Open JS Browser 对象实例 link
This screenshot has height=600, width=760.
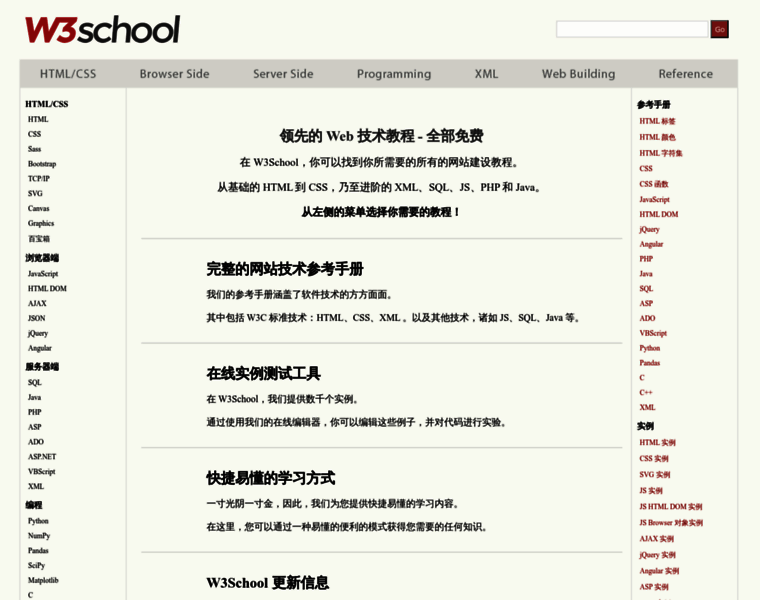(x=671, y=522)
